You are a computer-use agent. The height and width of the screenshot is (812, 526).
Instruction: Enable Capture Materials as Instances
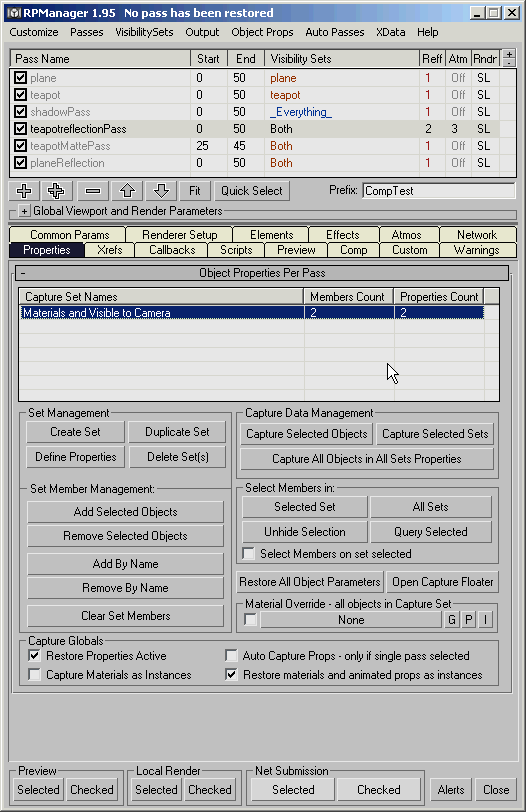[34, 675]
